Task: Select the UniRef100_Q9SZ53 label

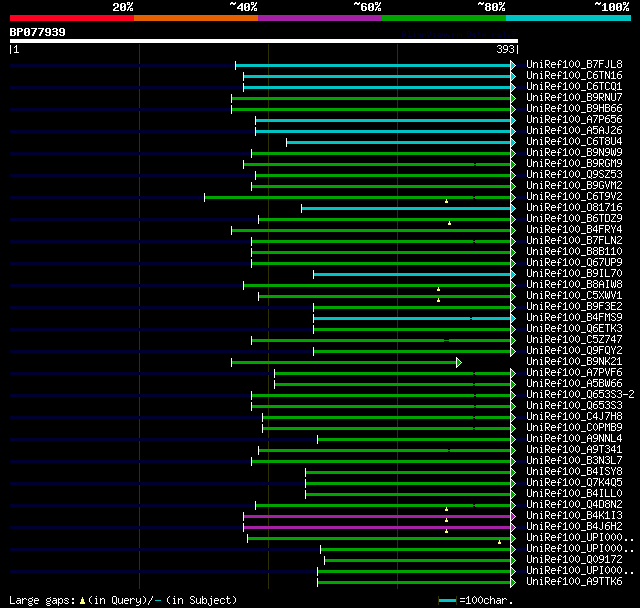Action: point(574,175)
